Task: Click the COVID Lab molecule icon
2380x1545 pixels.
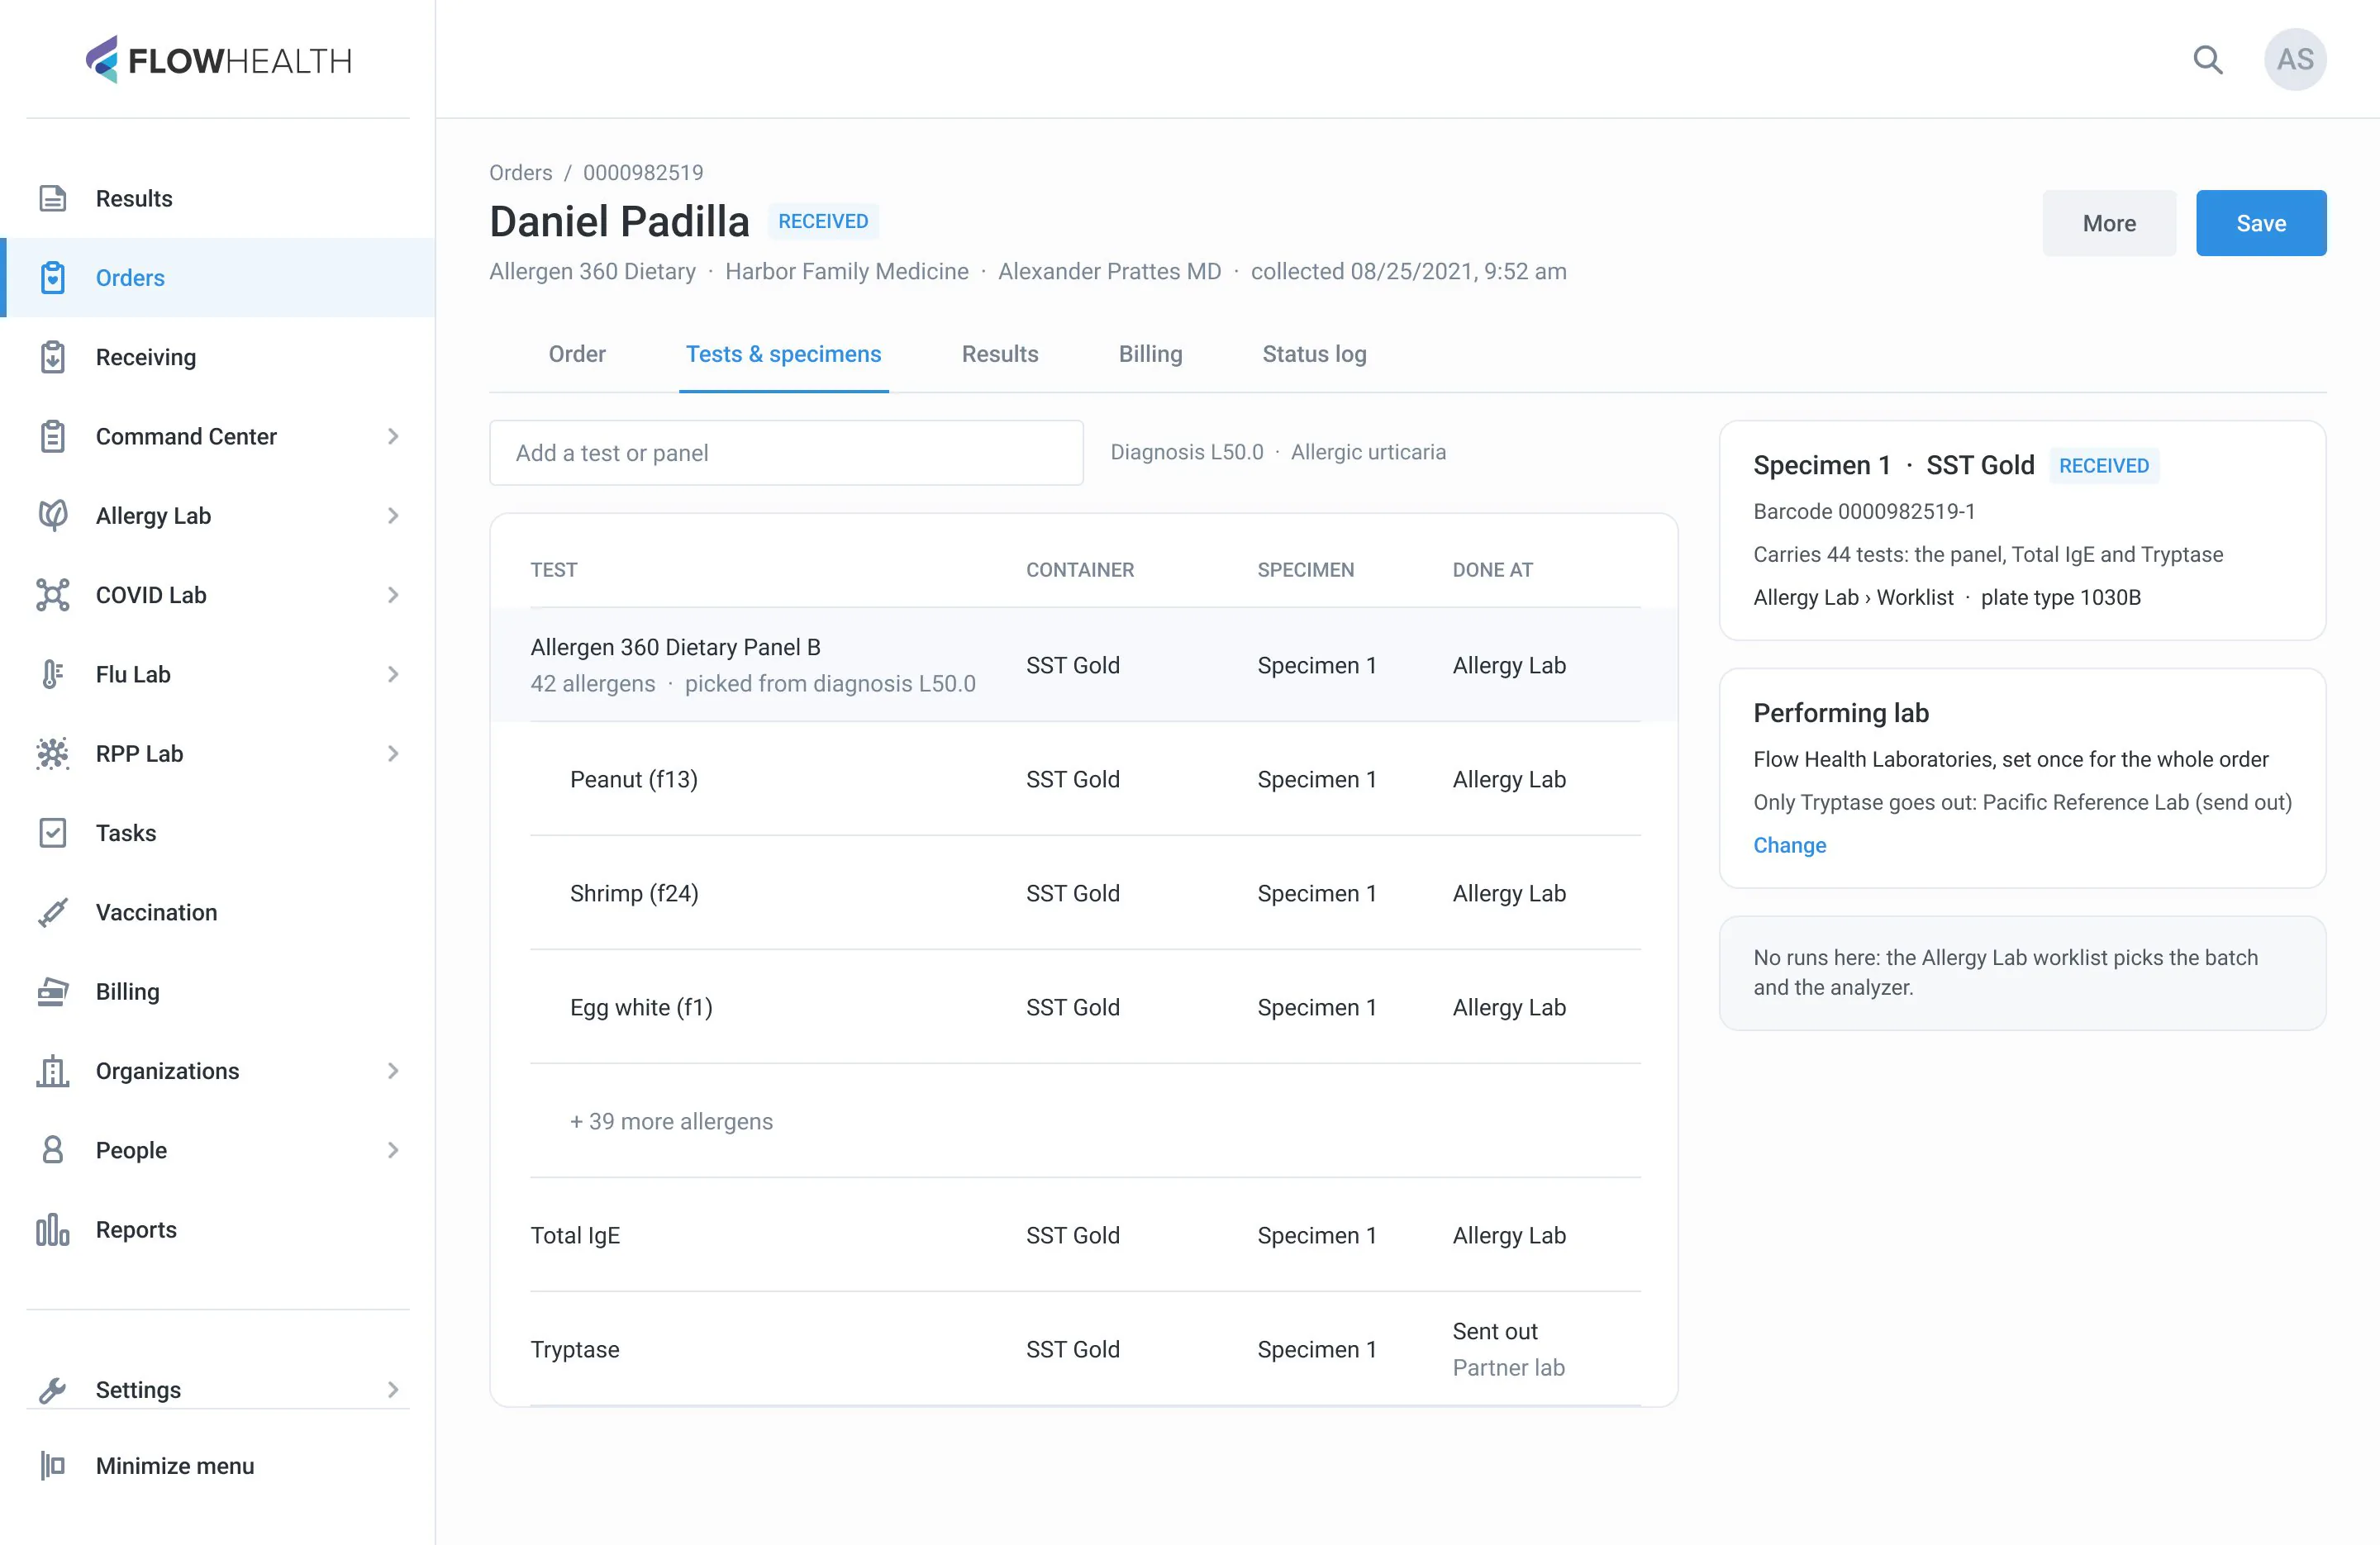Action: click(53, 595)
